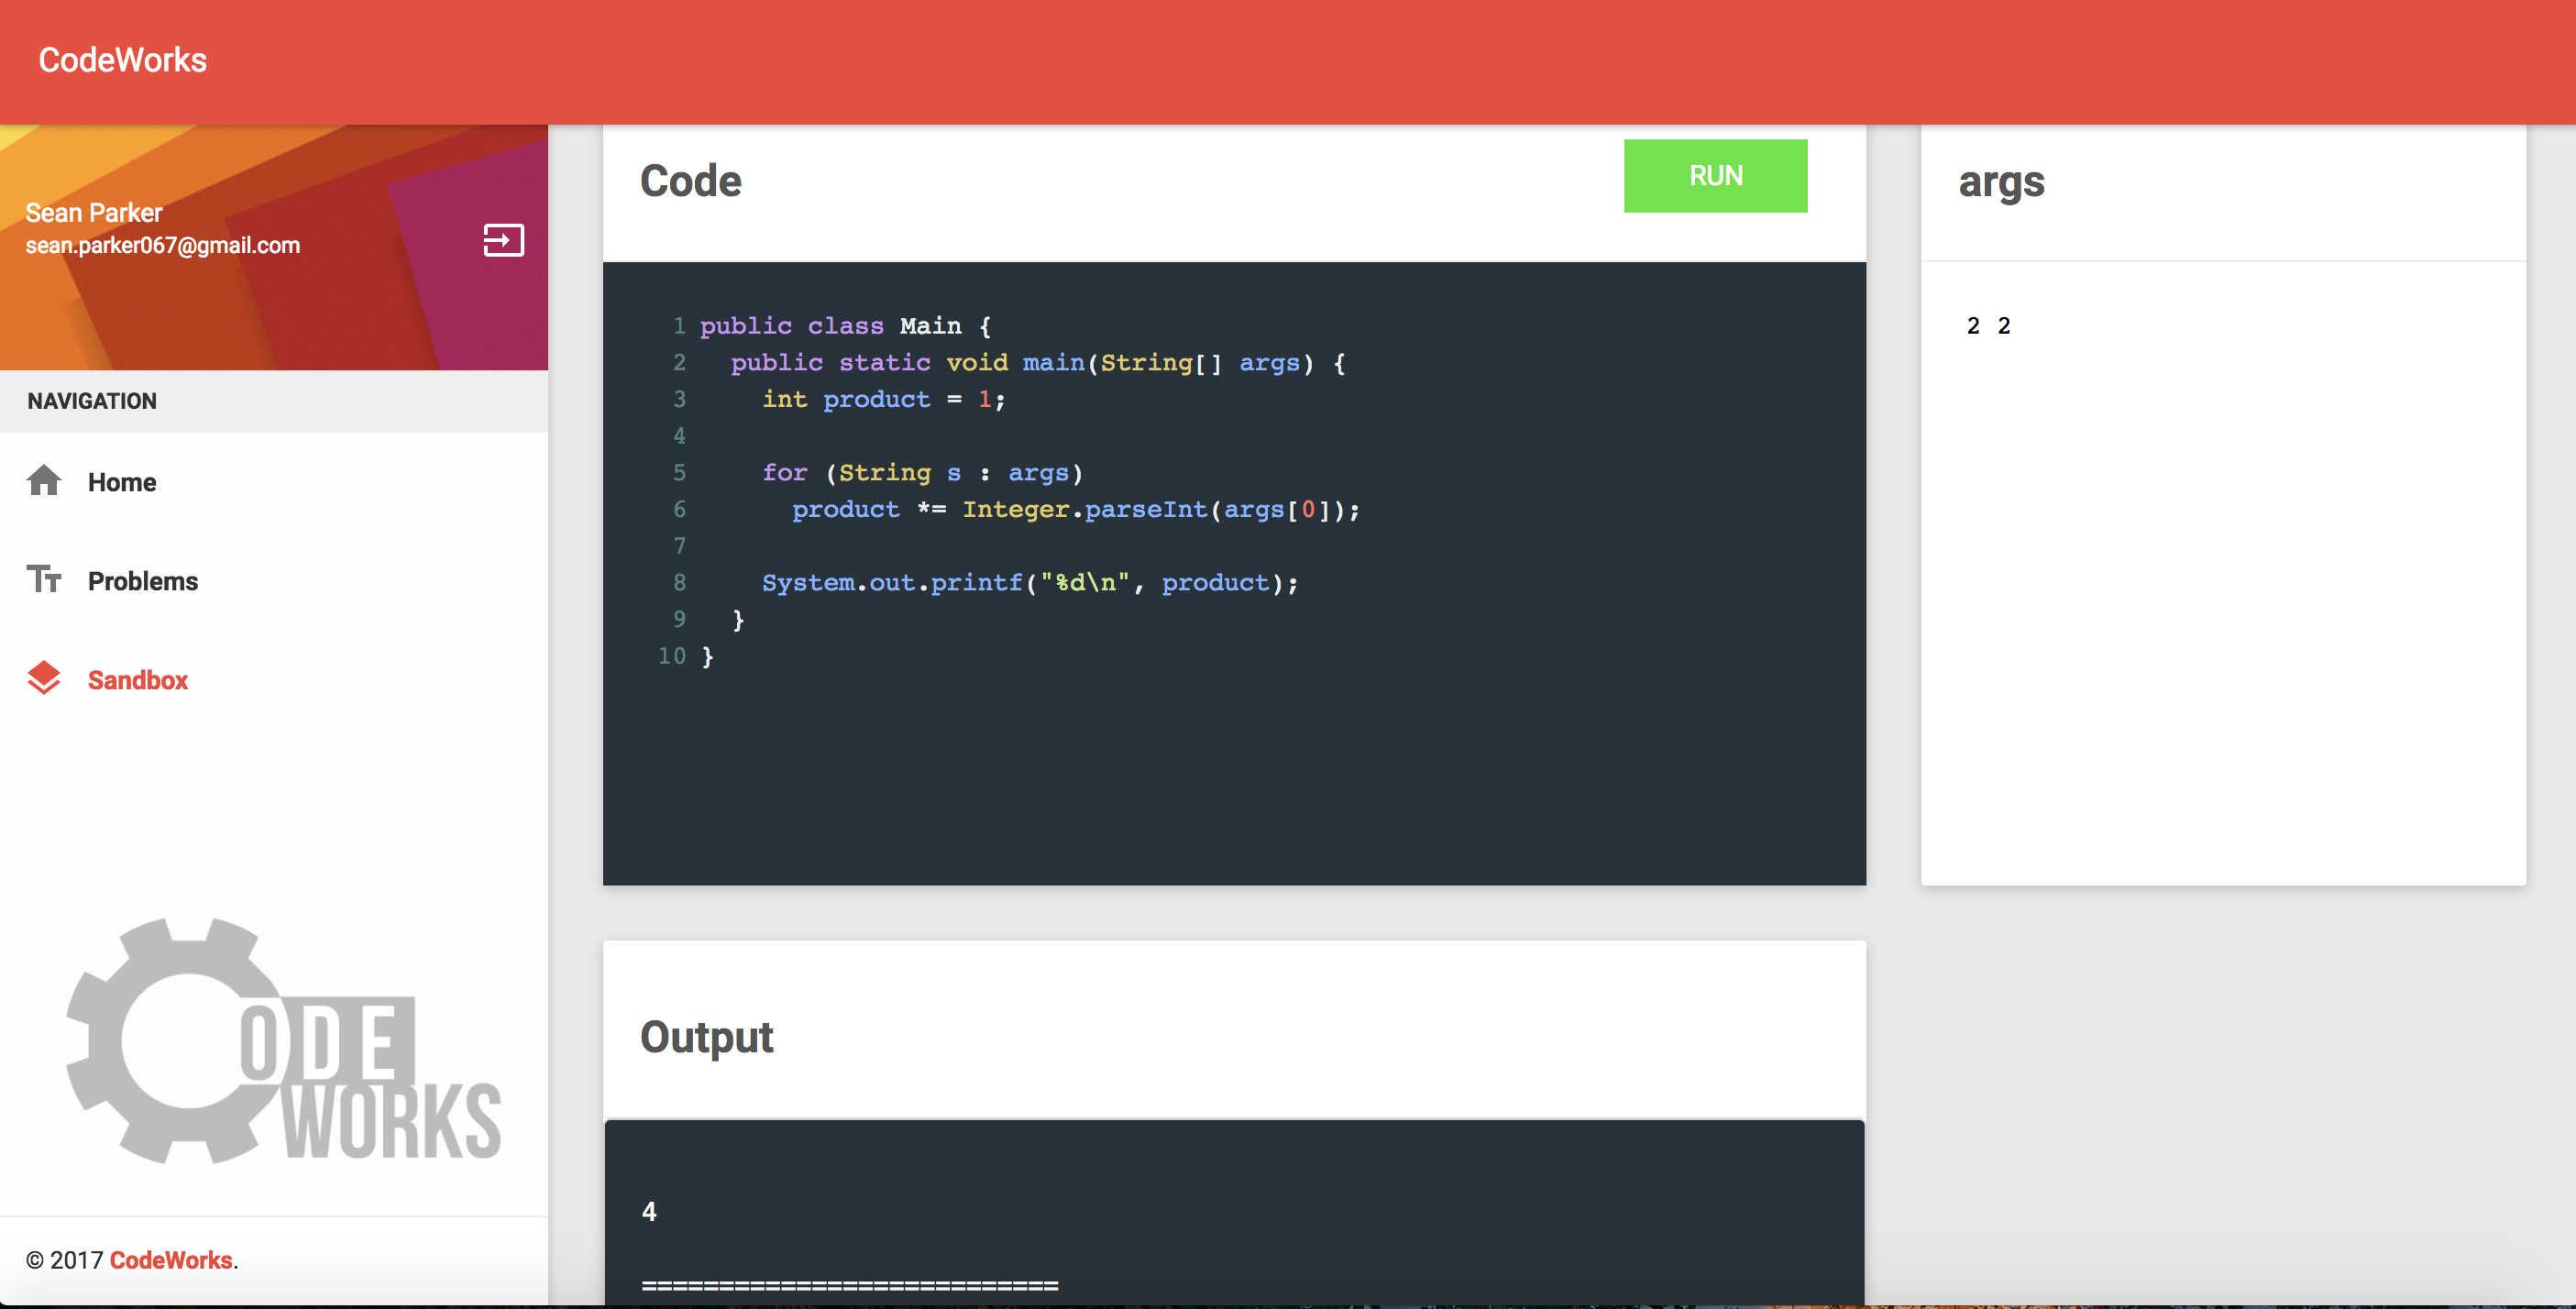Click the user email address text

(162, 245)
